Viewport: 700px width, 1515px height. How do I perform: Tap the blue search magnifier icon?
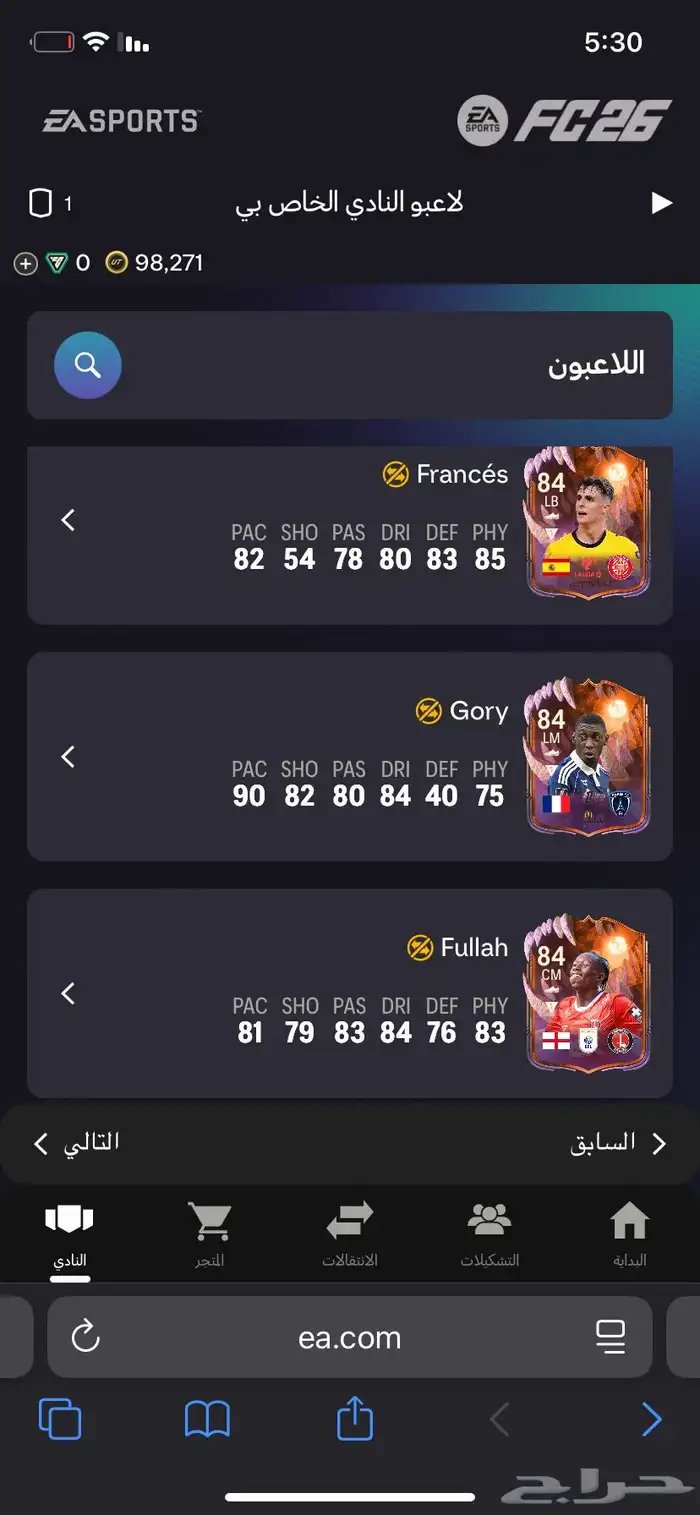tap(88, 366)
